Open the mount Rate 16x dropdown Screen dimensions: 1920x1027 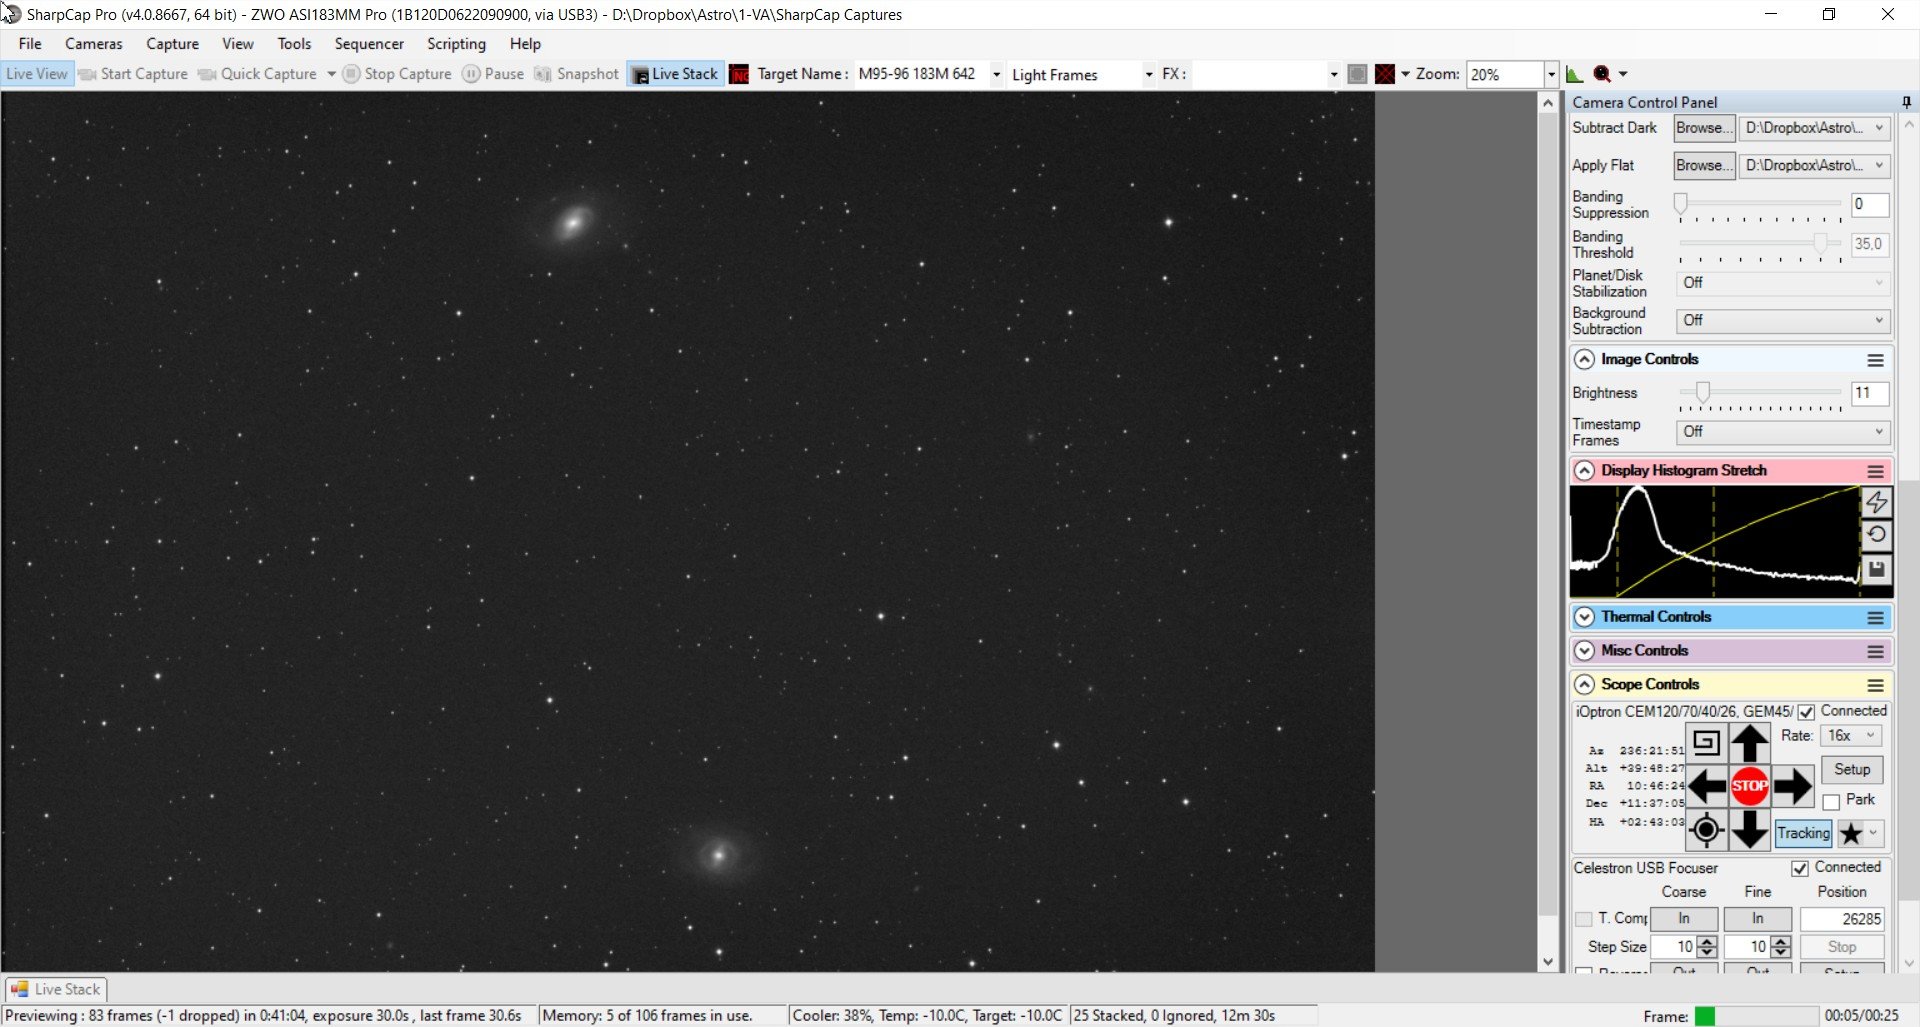coord(1852,736)
